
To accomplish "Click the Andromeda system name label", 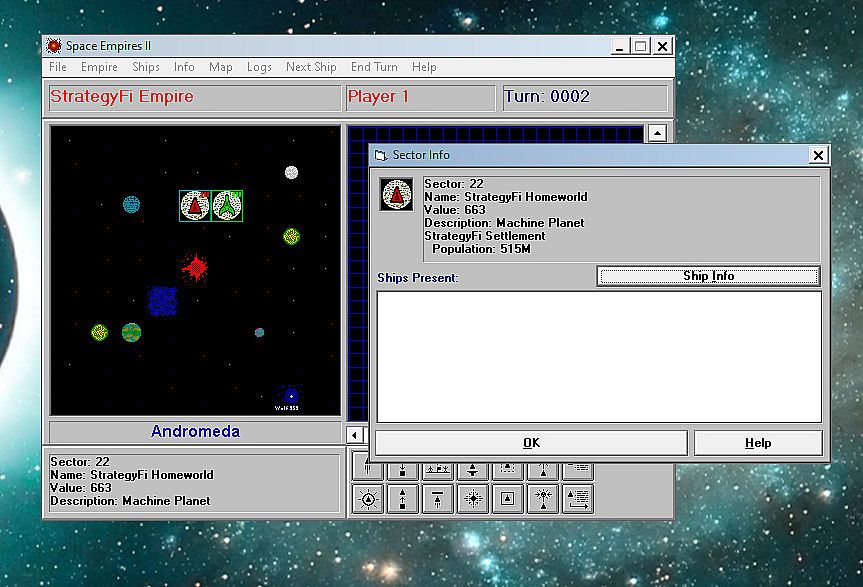I will click(x=195, y=431).
